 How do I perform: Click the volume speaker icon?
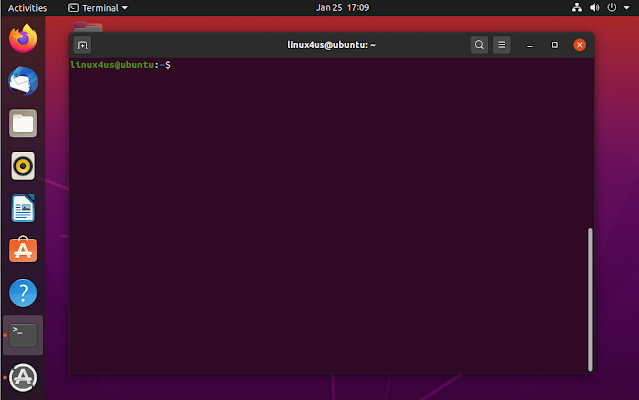point(595,7)
